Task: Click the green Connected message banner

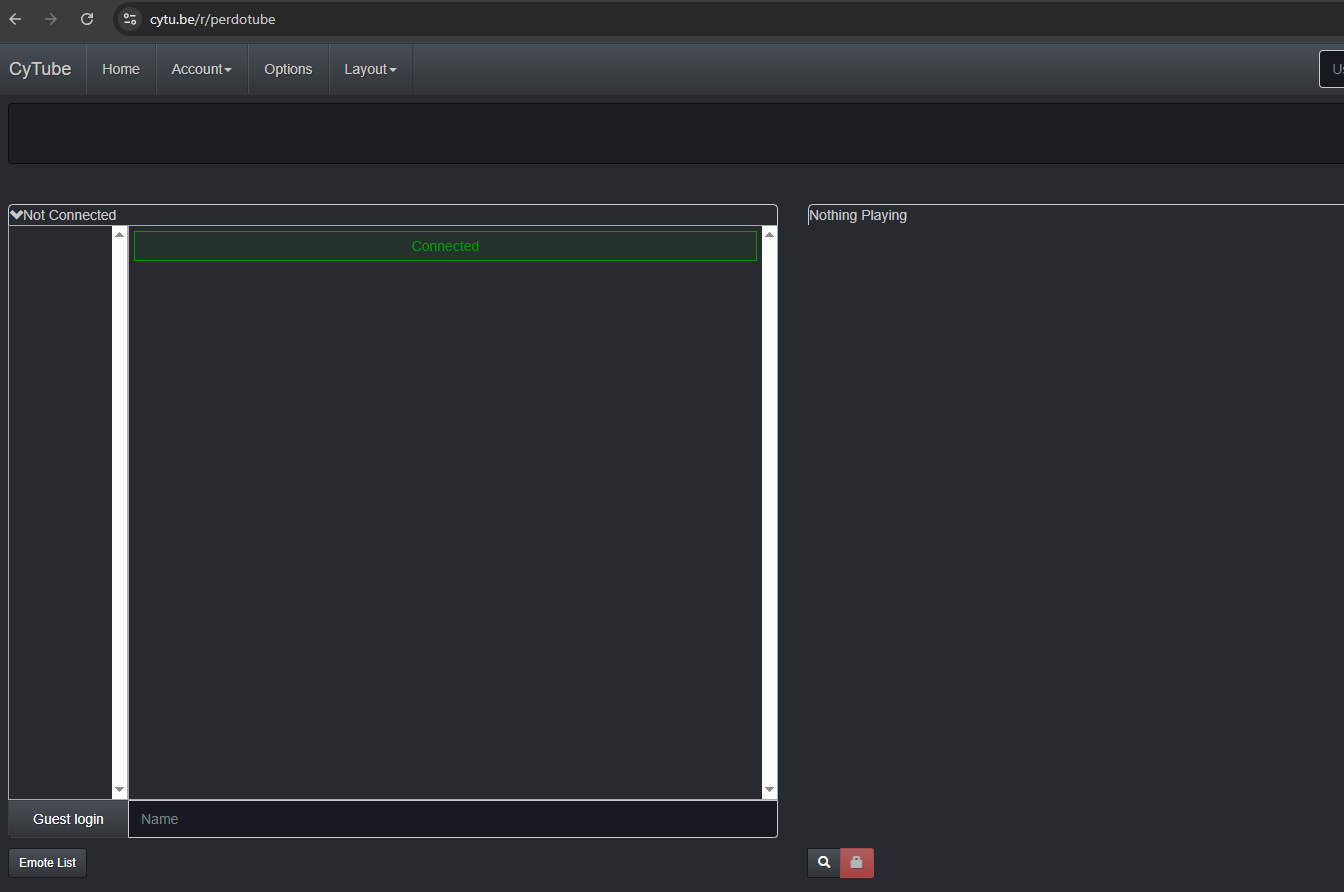Action: coord(445,246)
